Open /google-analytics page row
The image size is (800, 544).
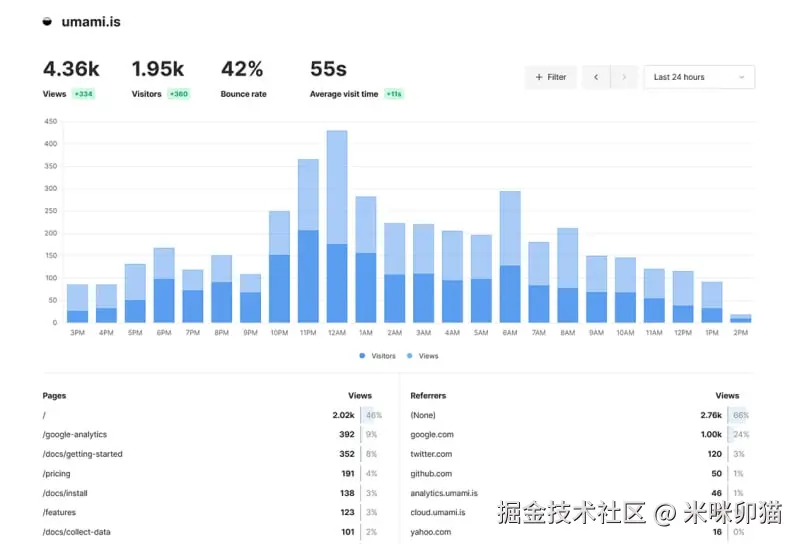click(x=212, y=435)
